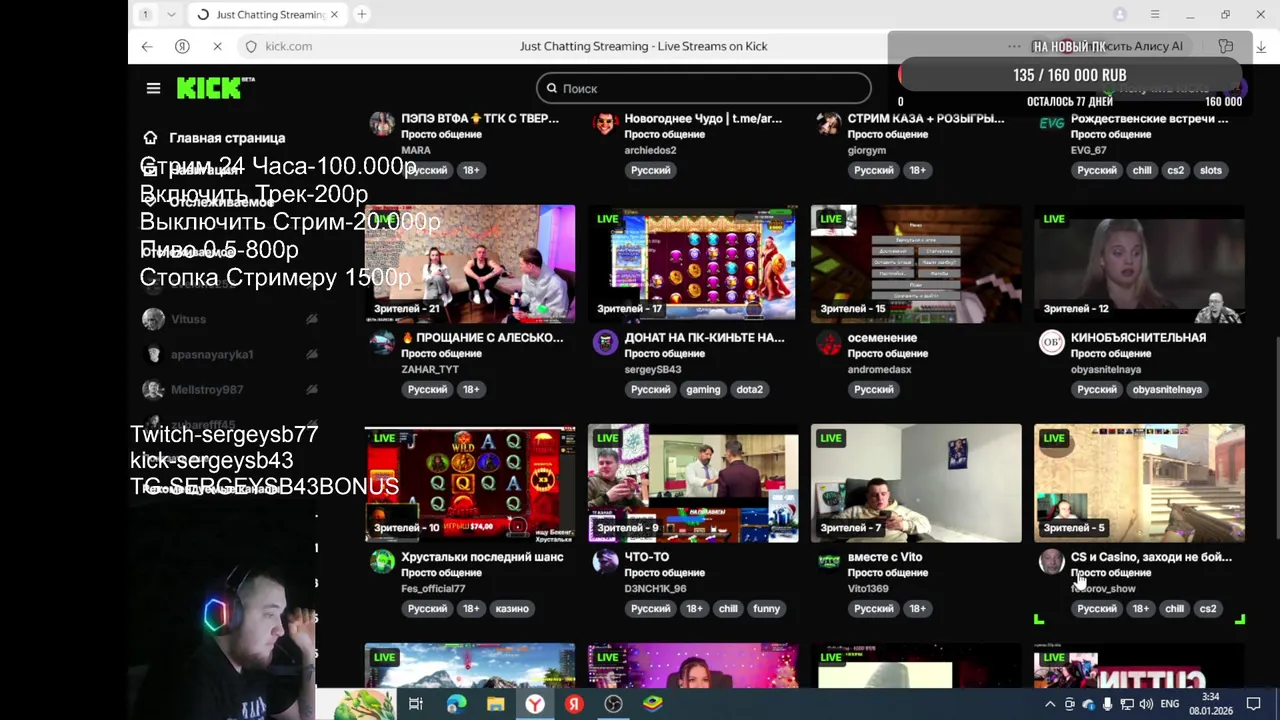Open BlueStacks from the taskbar

[x=652, y=704]
